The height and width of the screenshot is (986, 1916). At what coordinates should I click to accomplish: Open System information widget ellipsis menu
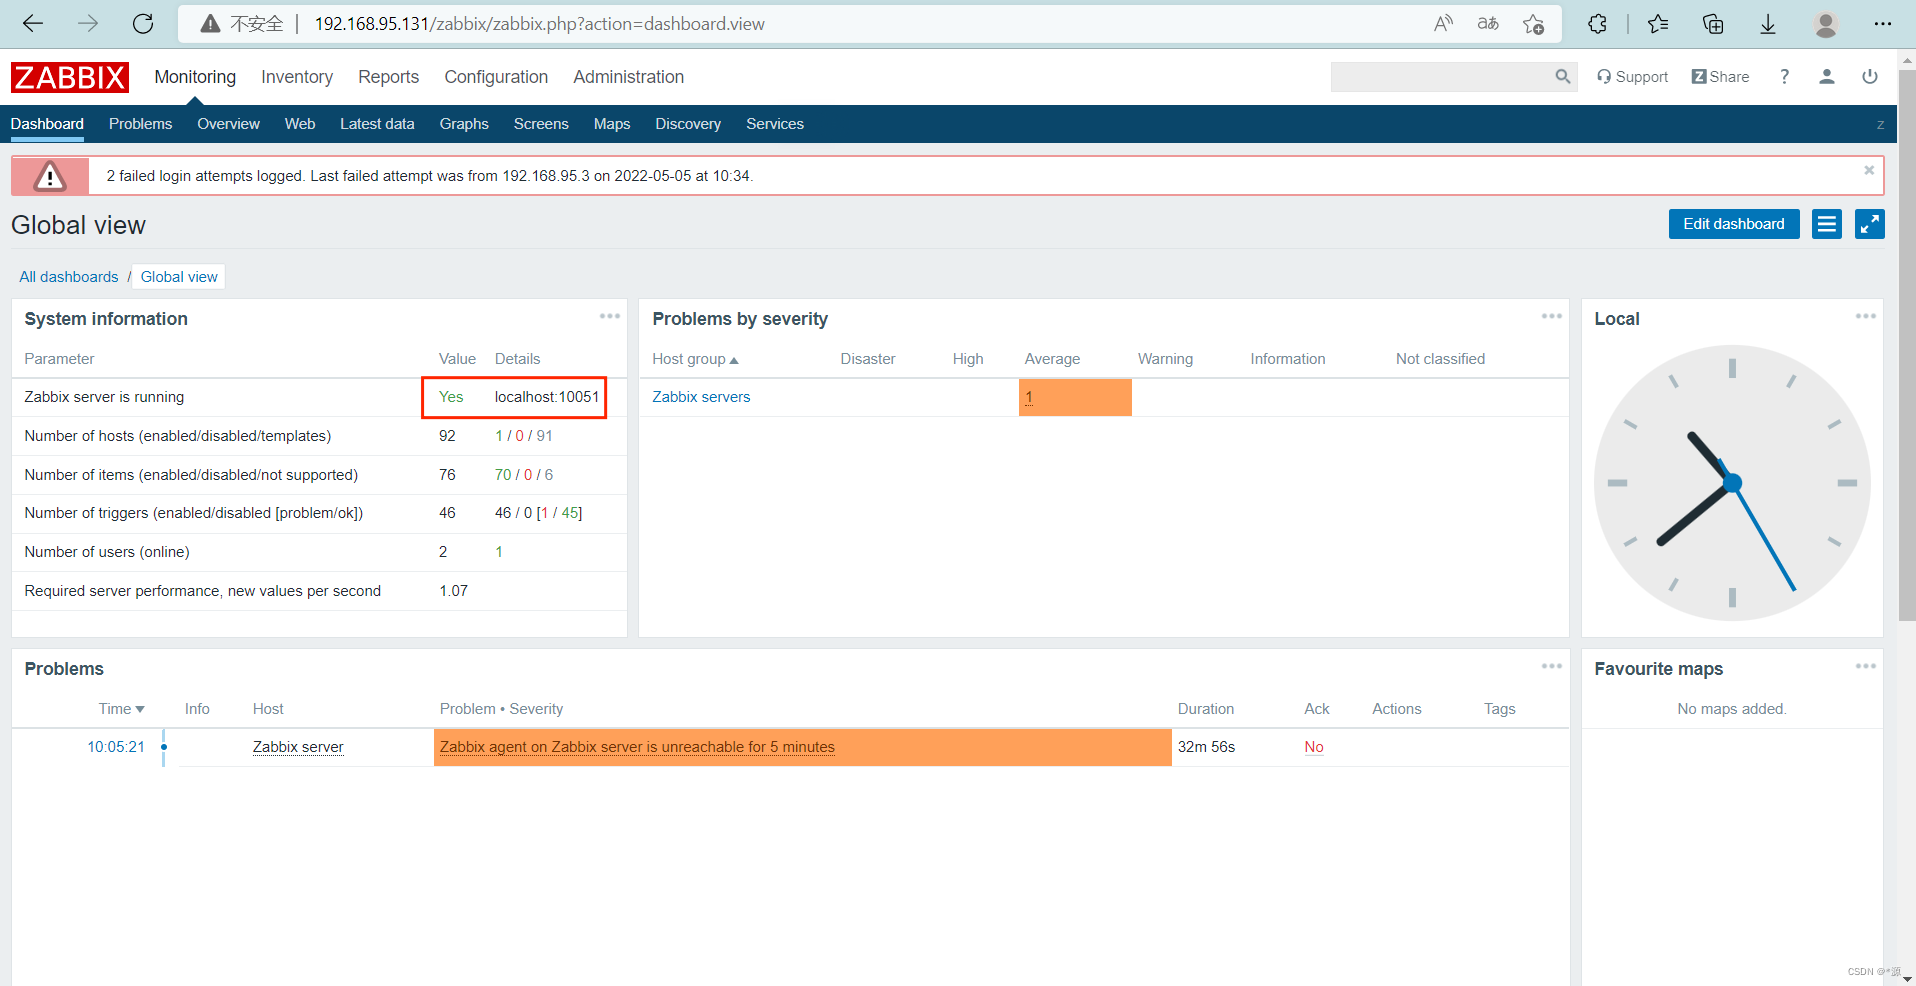(x=610, y=316)
